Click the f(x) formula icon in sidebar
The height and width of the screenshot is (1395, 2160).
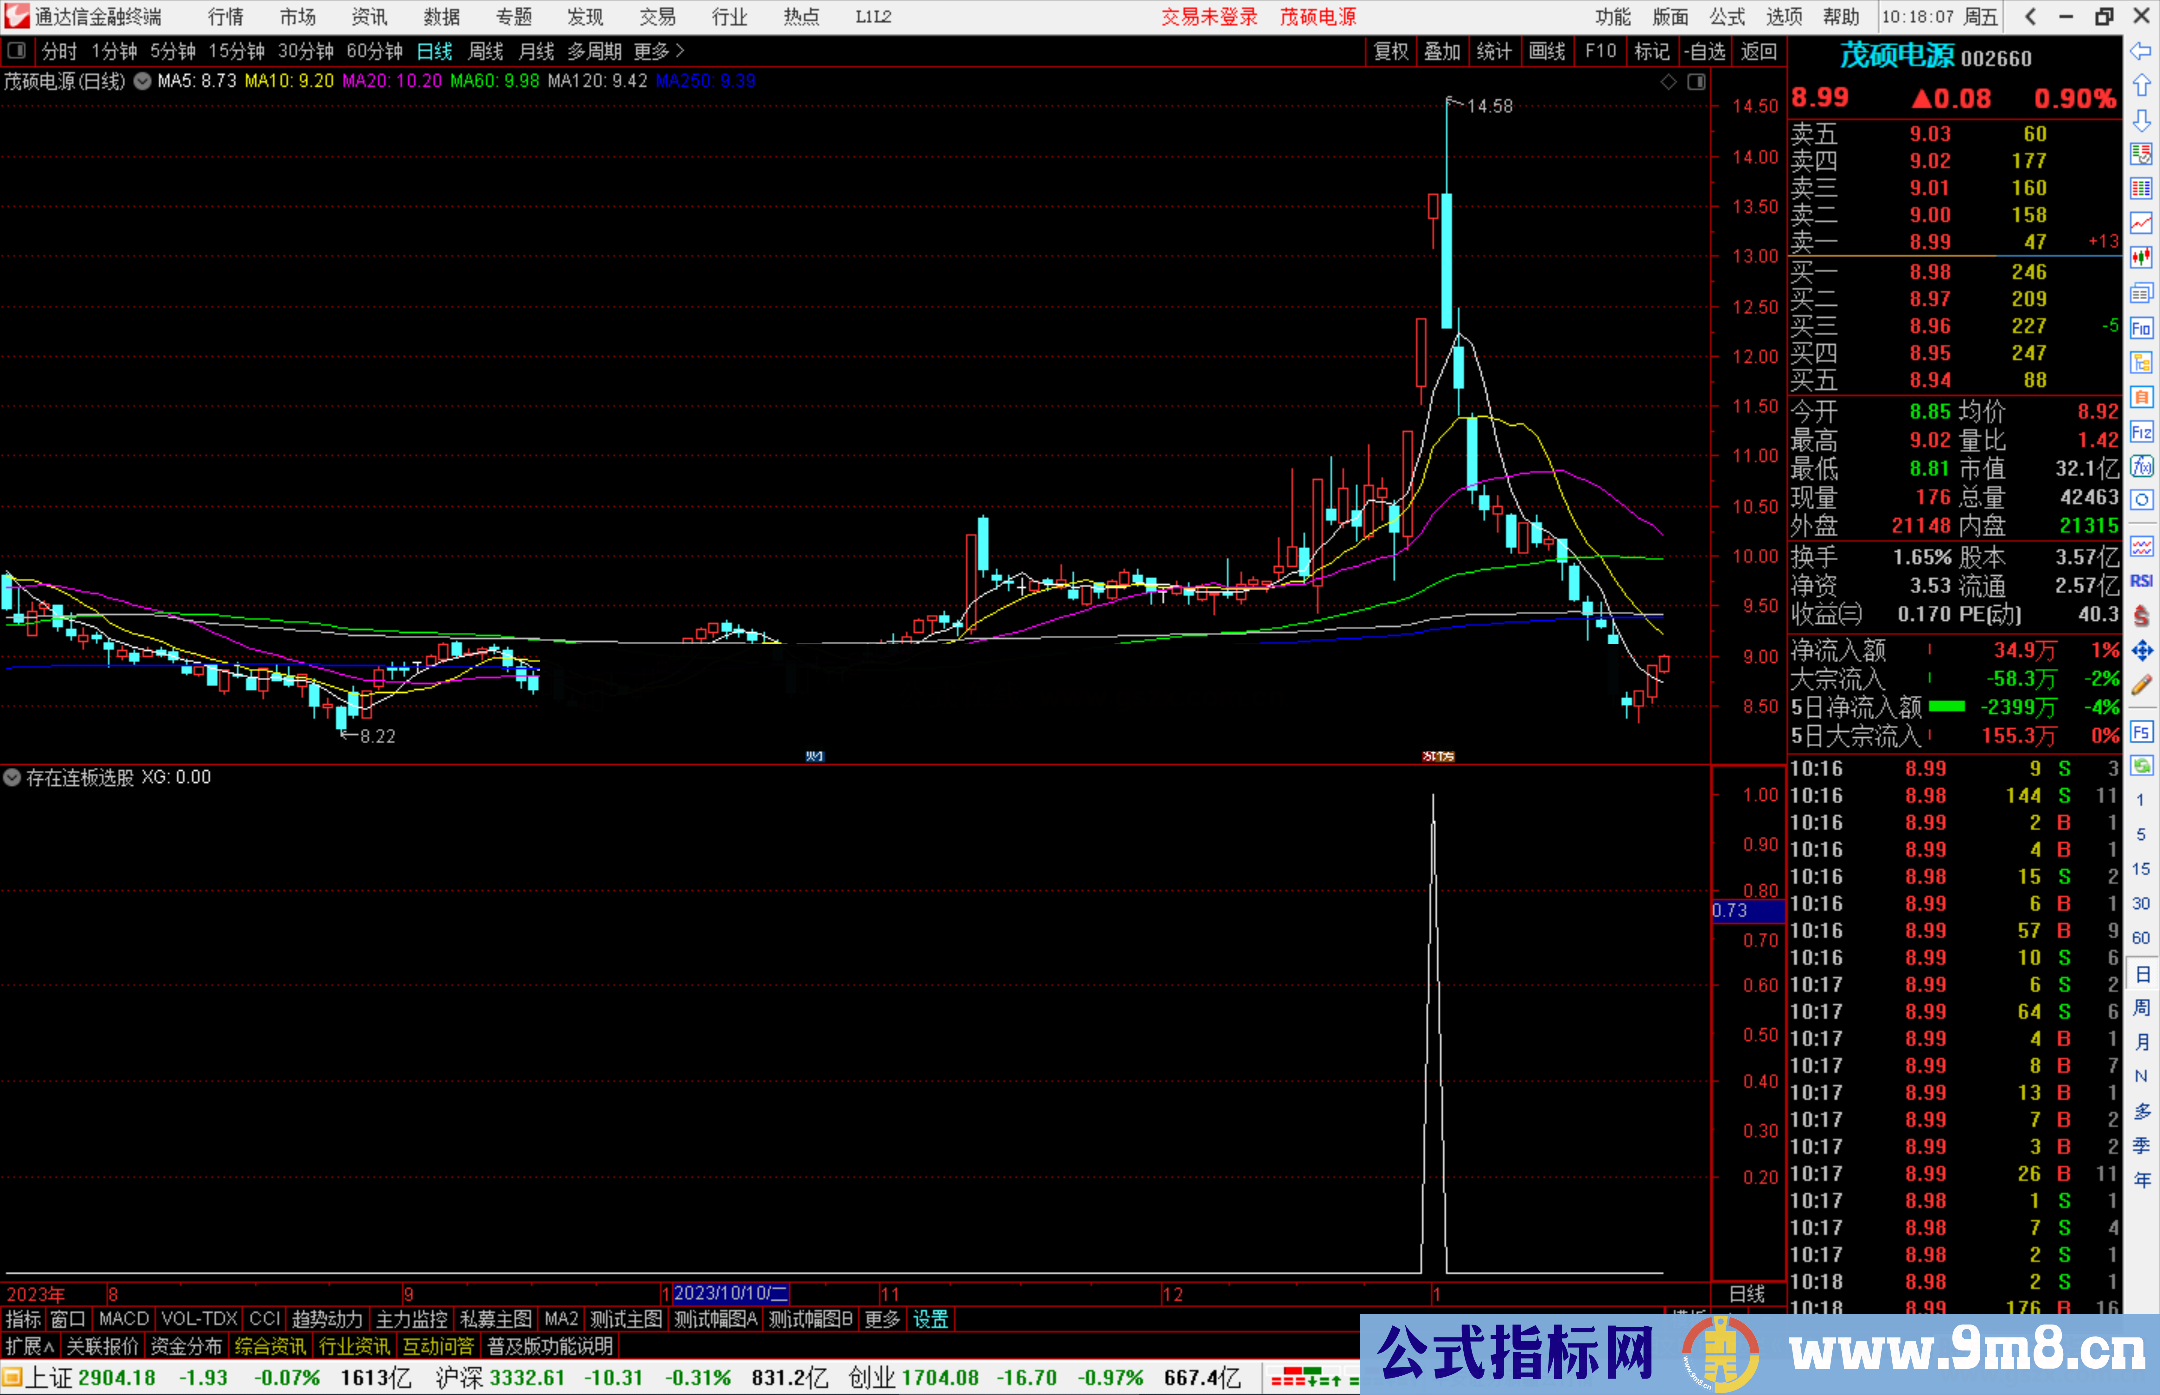[x=2141, y=466]
